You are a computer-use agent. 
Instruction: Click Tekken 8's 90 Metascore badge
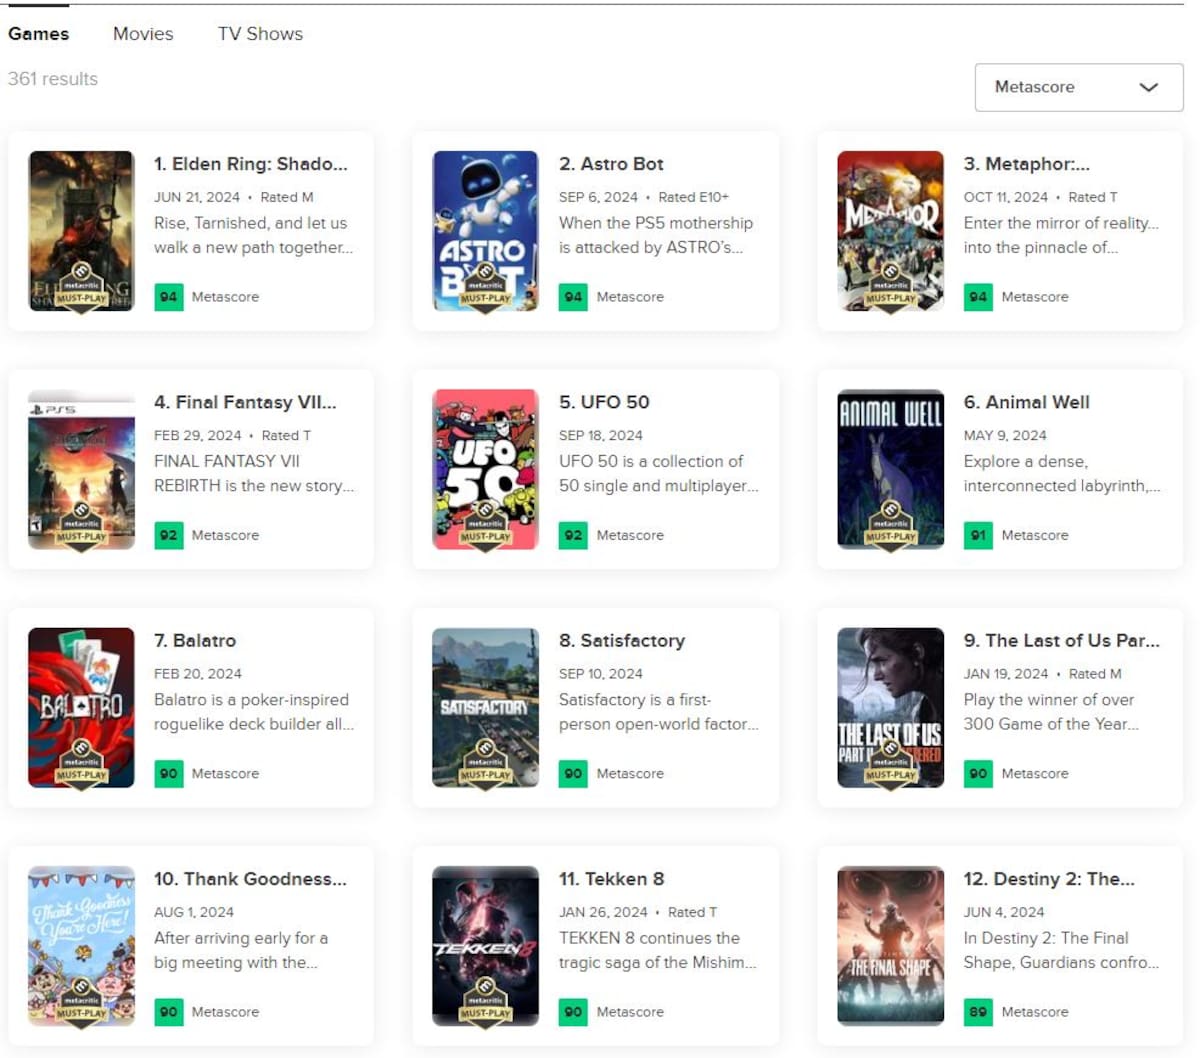tap(573, 1011)
